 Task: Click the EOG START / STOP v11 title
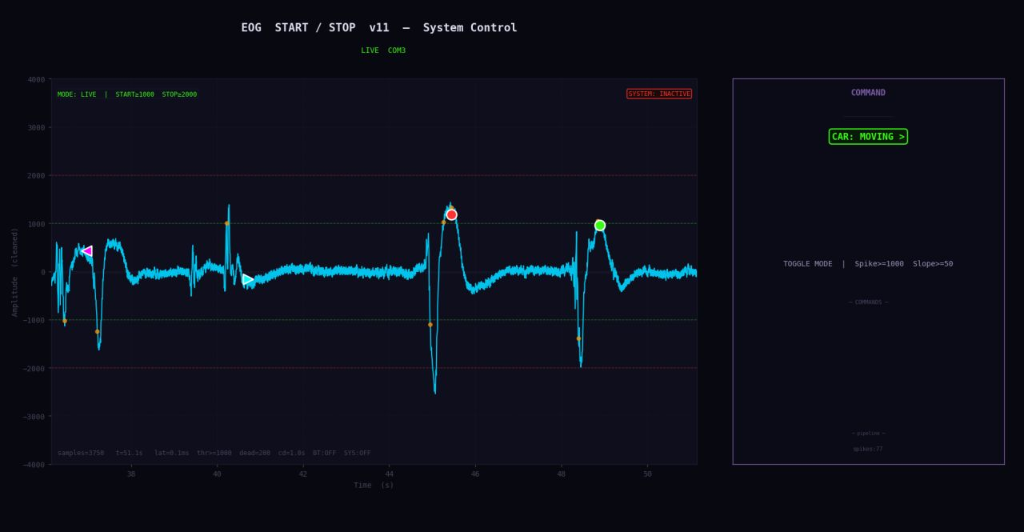(315, 27)
